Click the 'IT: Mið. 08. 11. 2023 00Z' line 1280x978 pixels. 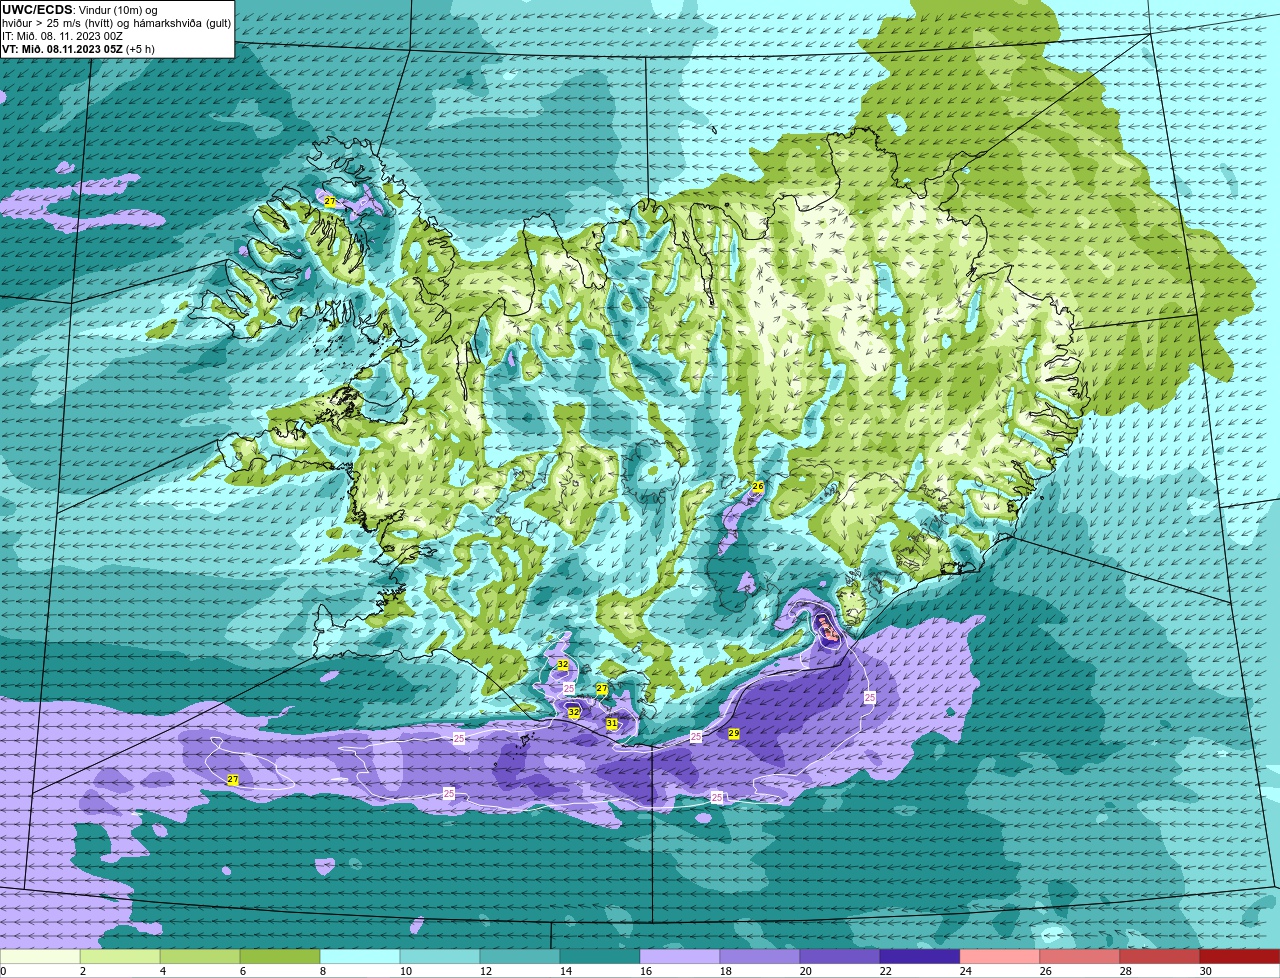coord(62,35)
